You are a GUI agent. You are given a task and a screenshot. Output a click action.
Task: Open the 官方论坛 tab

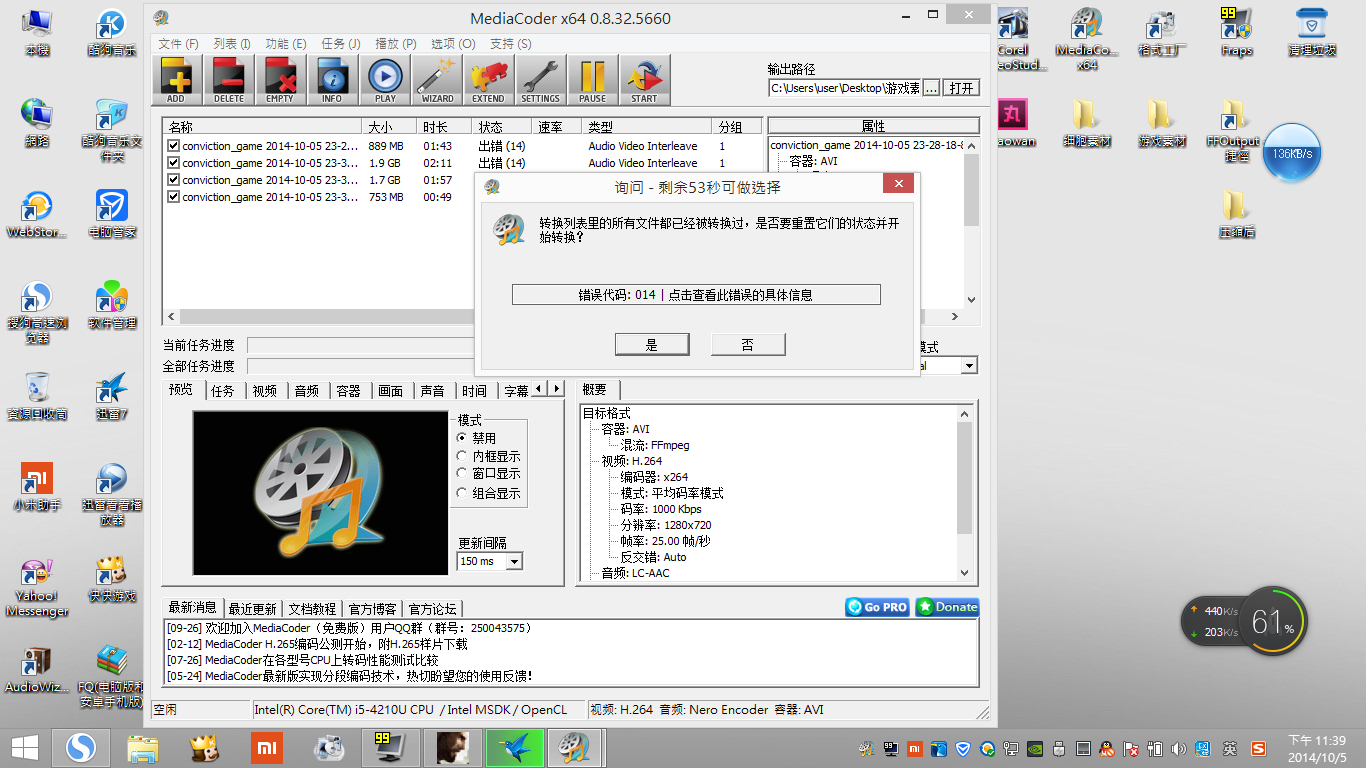point(432,608)
